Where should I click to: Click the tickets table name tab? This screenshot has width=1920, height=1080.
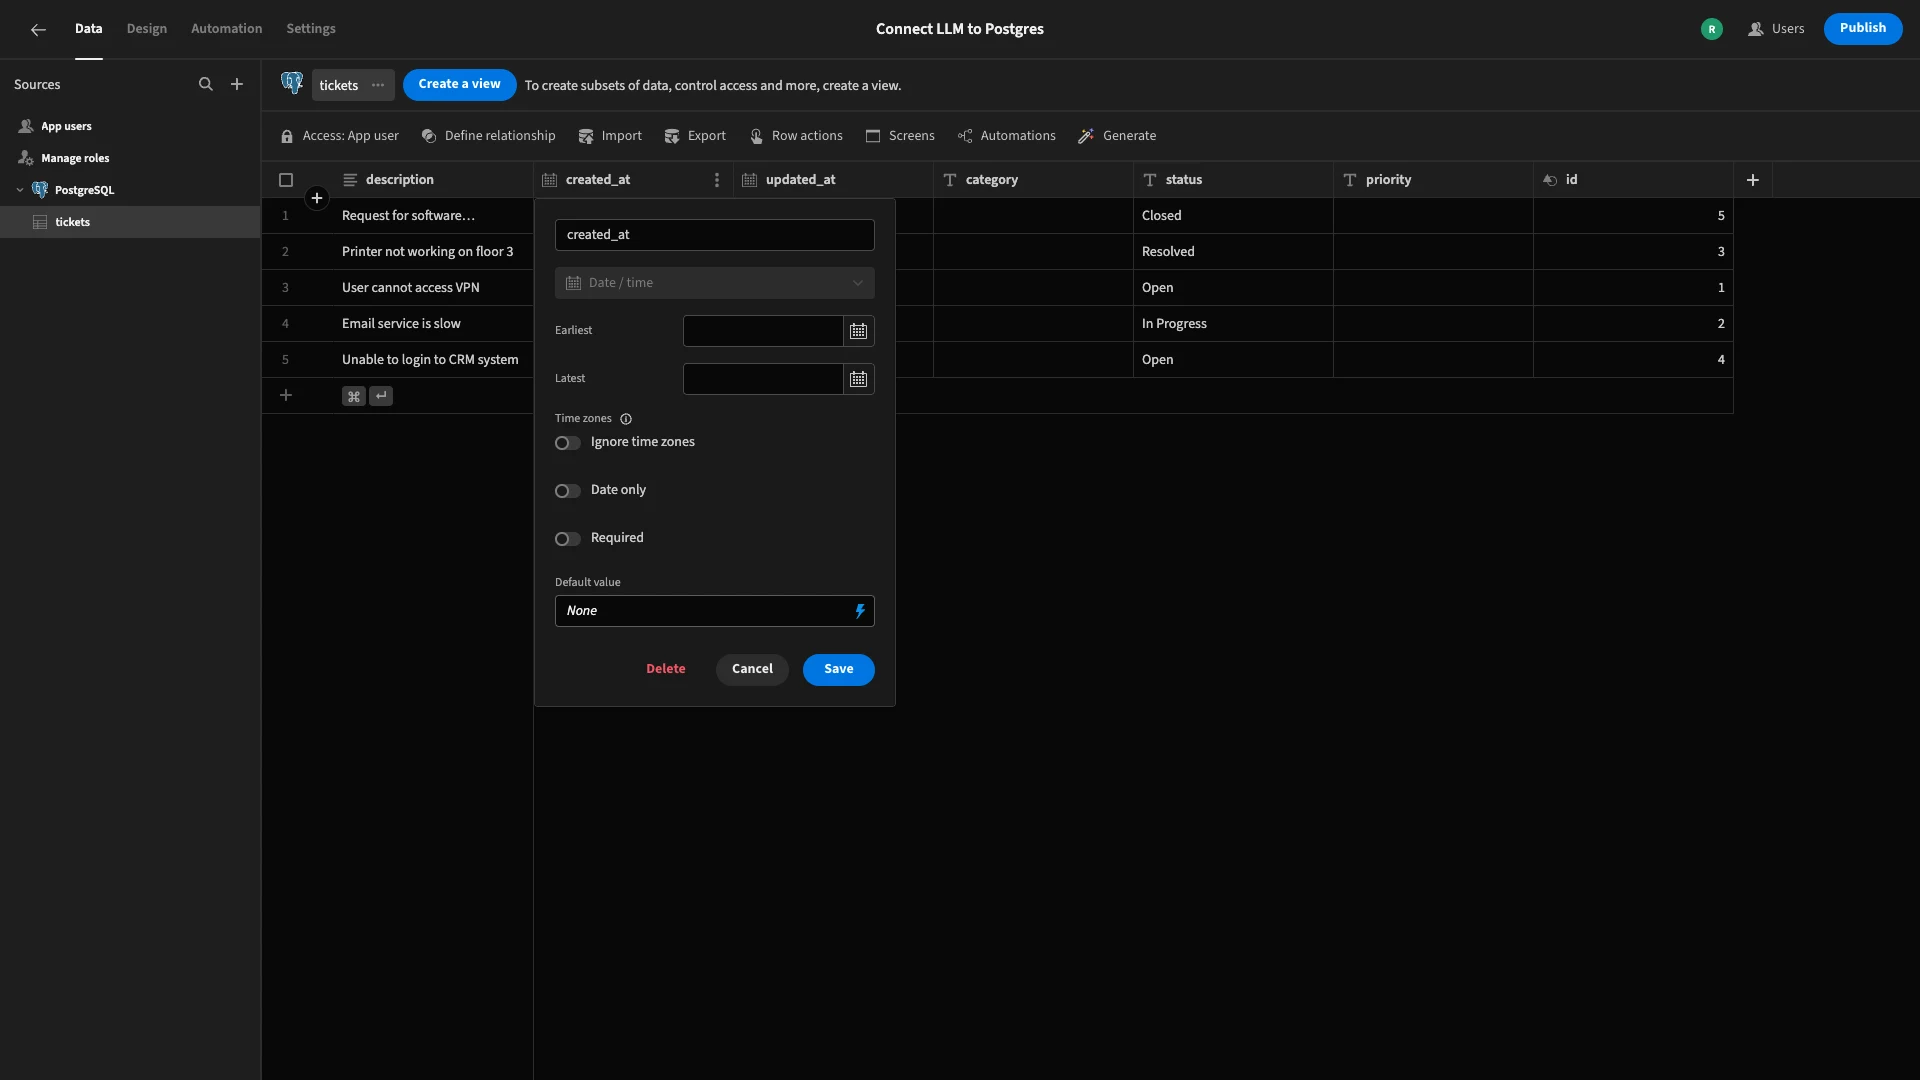(339, 85)
